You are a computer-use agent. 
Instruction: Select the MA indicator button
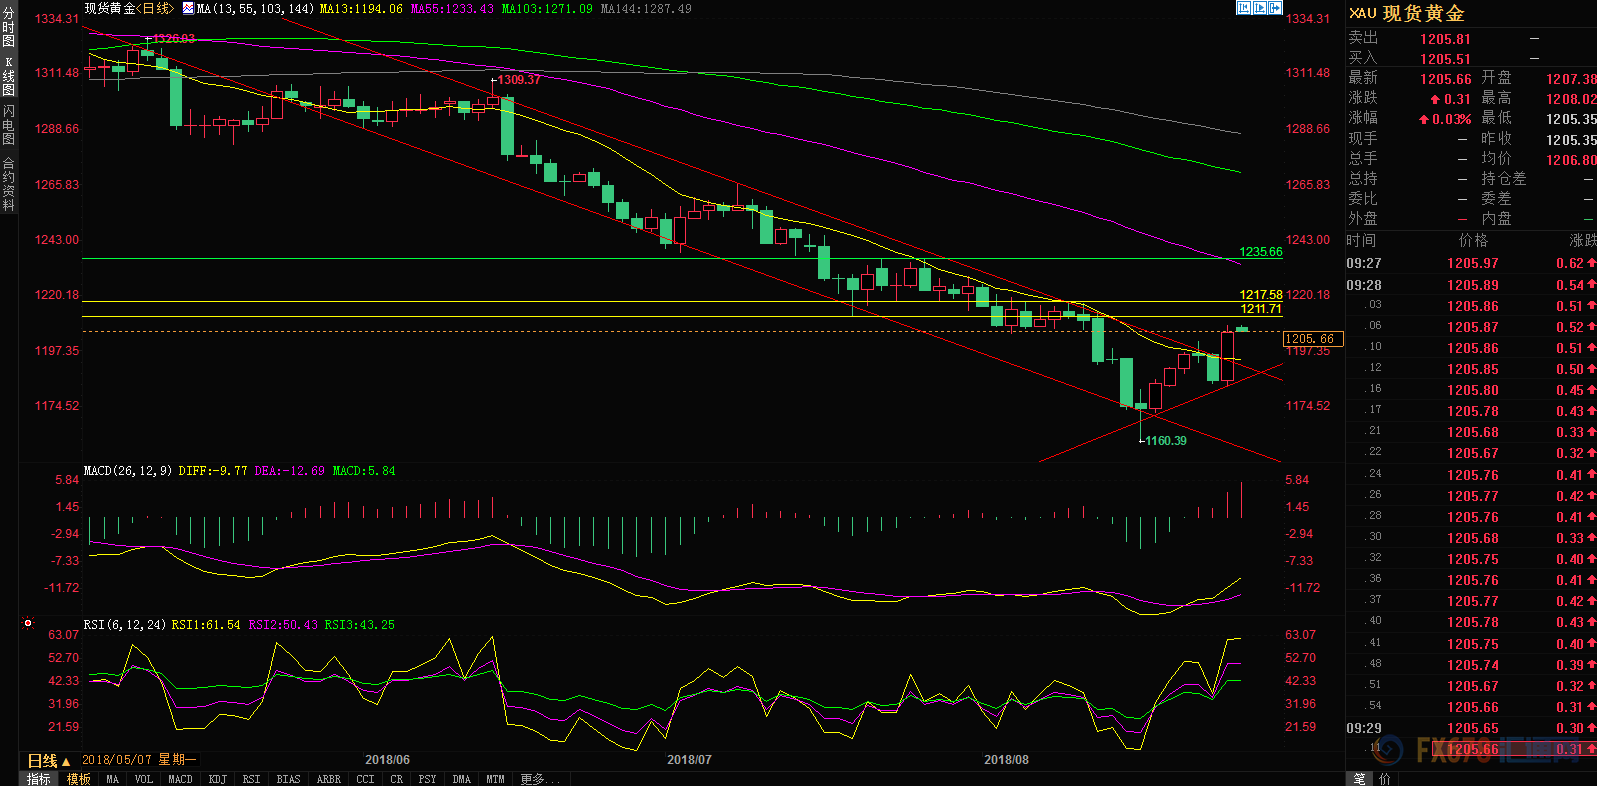(x=112, y=779)
